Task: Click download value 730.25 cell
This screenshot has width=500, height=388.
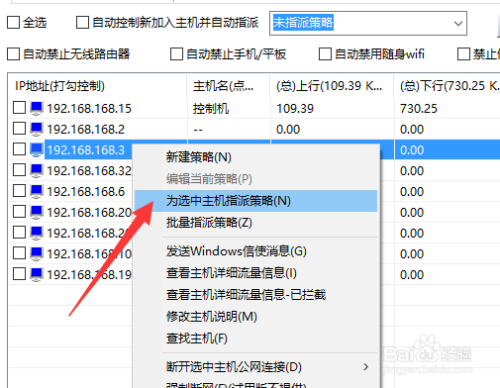Action: (x=419, y=109)
